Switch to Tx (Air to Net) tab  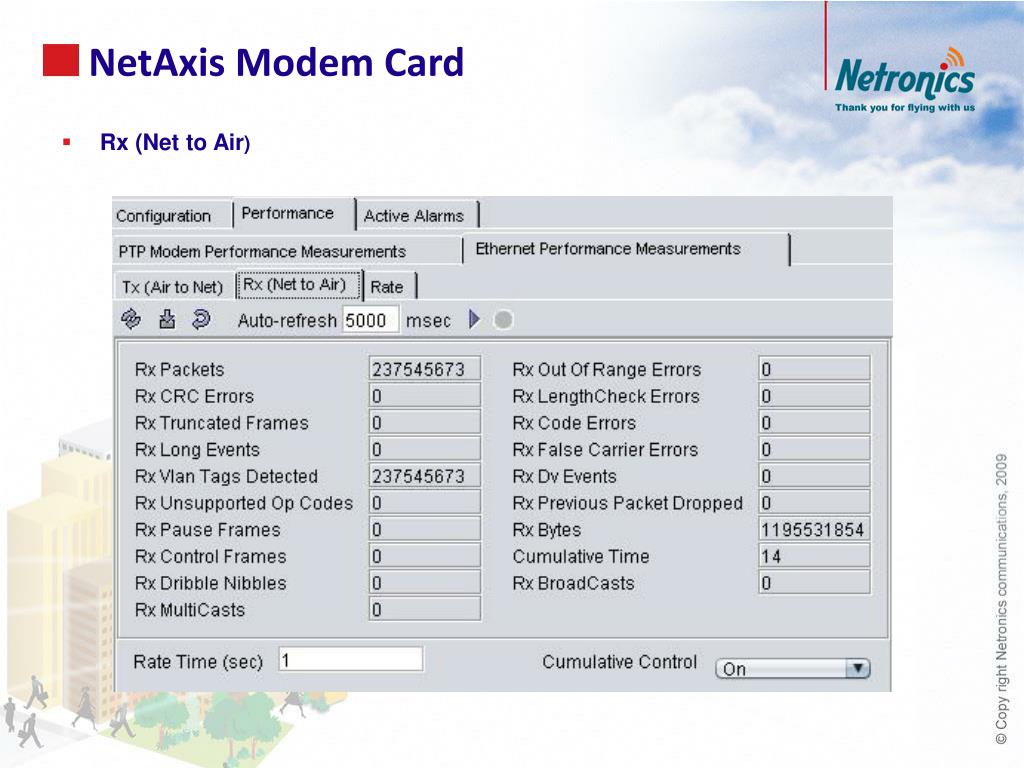tap(173, 287)
